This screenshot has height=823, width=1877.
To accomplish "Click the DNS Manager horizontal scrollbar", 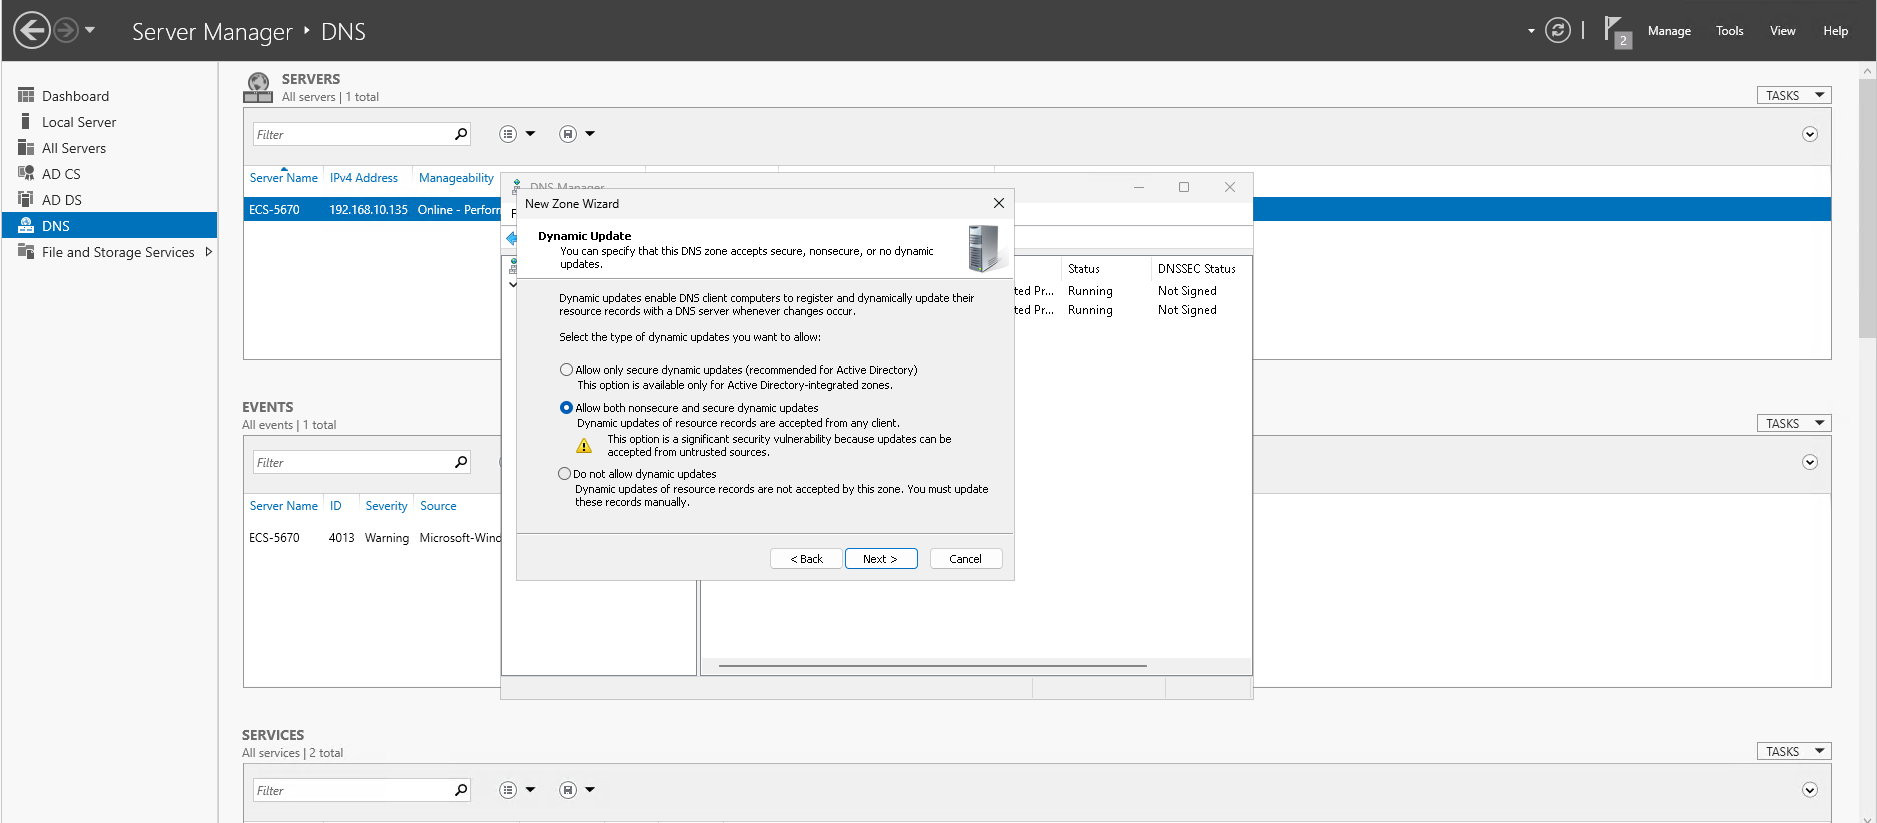I will click(932, 666).
